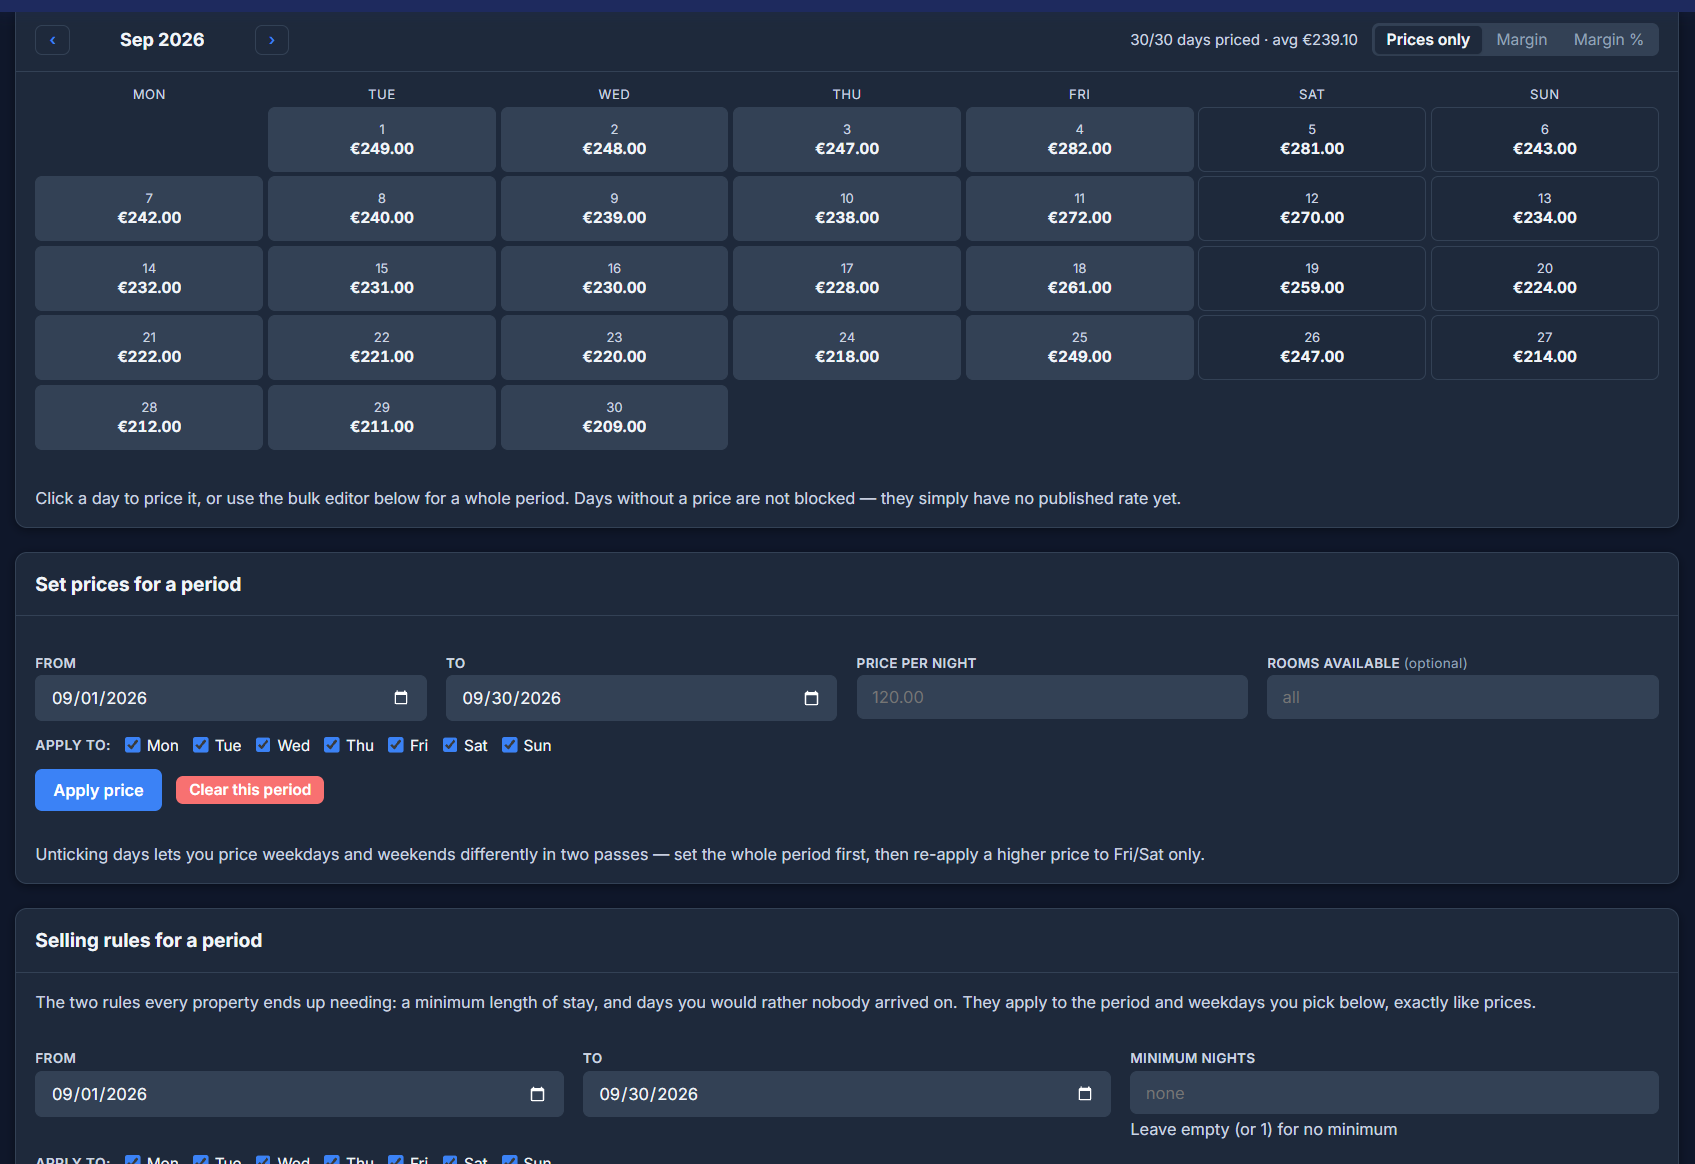Select Sep 9 priced €239.00
The image size is (1695, 1164).
pyautogui.click(x=614, y=208)
